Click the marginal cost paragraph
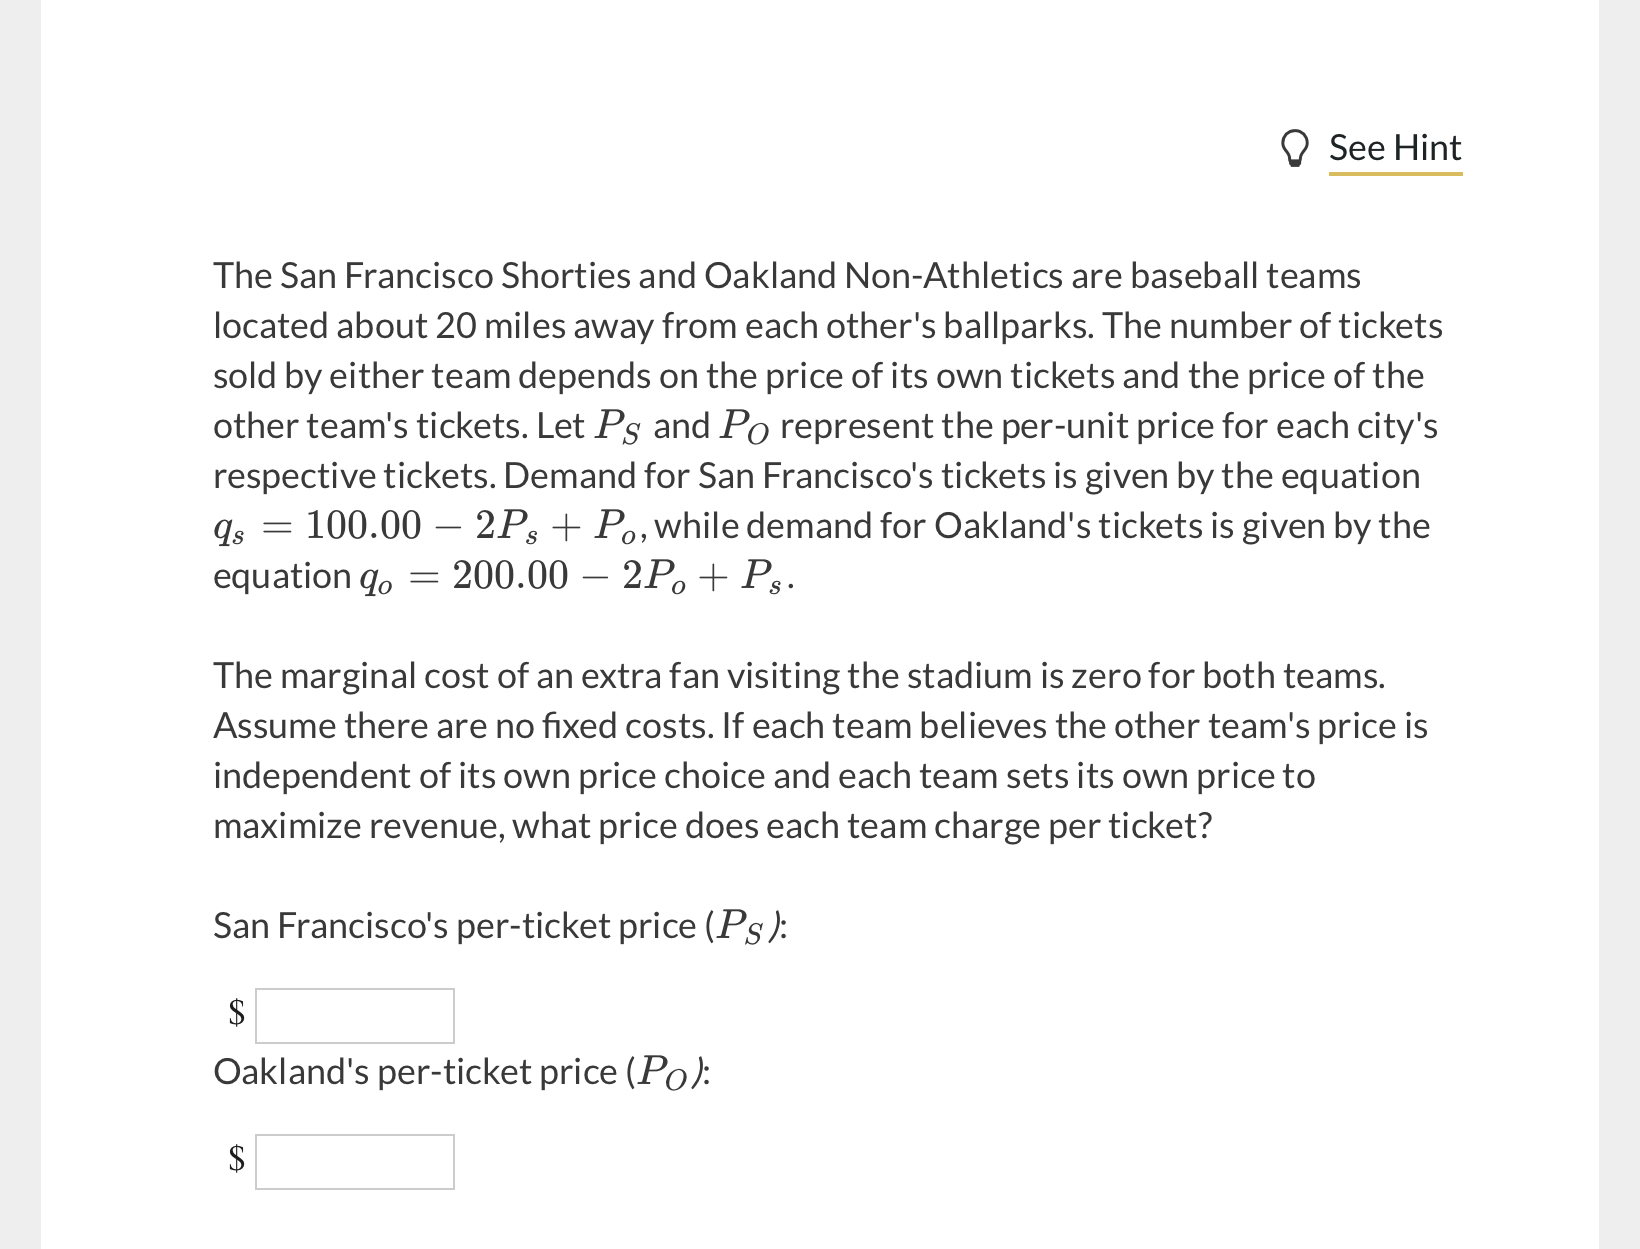This screenshot has width=1640, height=1249. 820,750
